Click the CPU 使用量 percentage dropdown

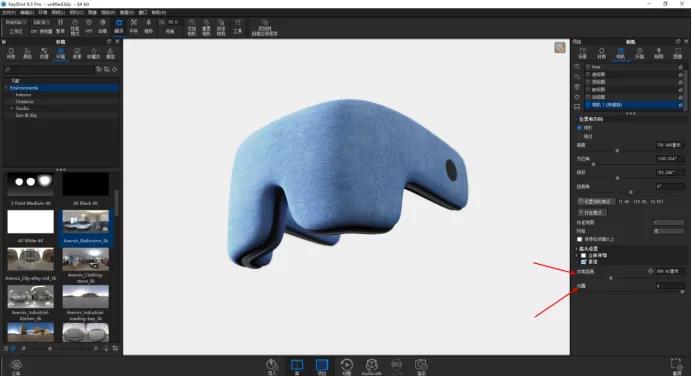[x=41, y=22]
